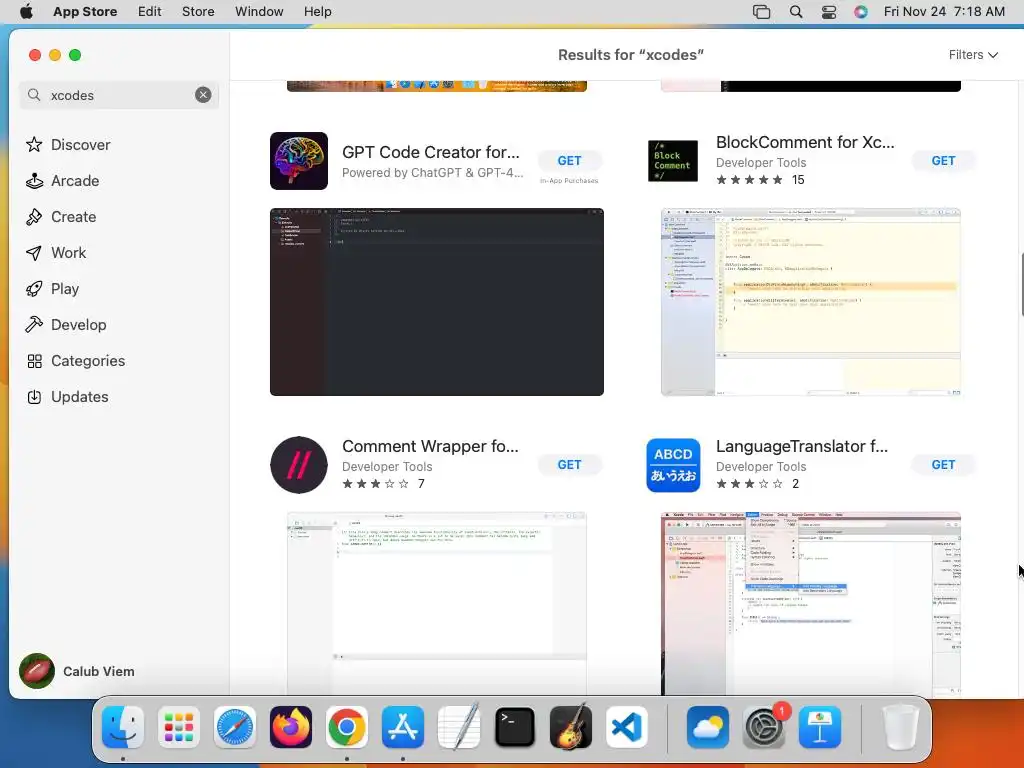Get Comment Wrapper app
Screen dimensions: 1024x768
569,465
